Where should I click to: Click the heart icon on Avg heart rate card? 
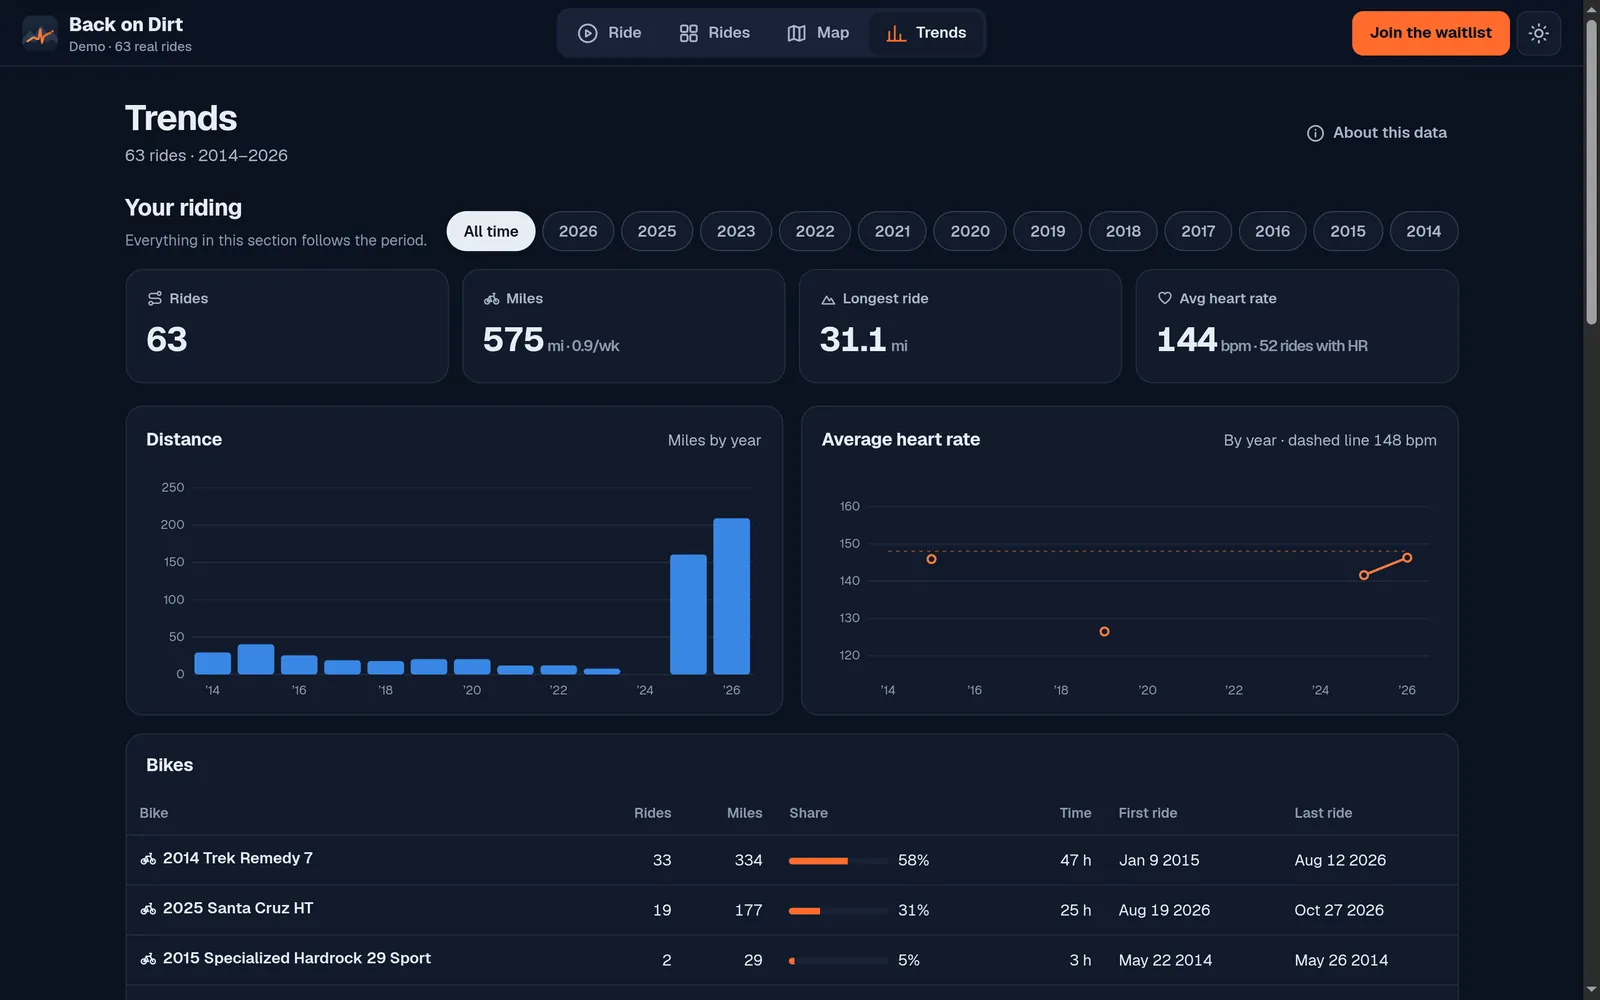click(1165, 298)
